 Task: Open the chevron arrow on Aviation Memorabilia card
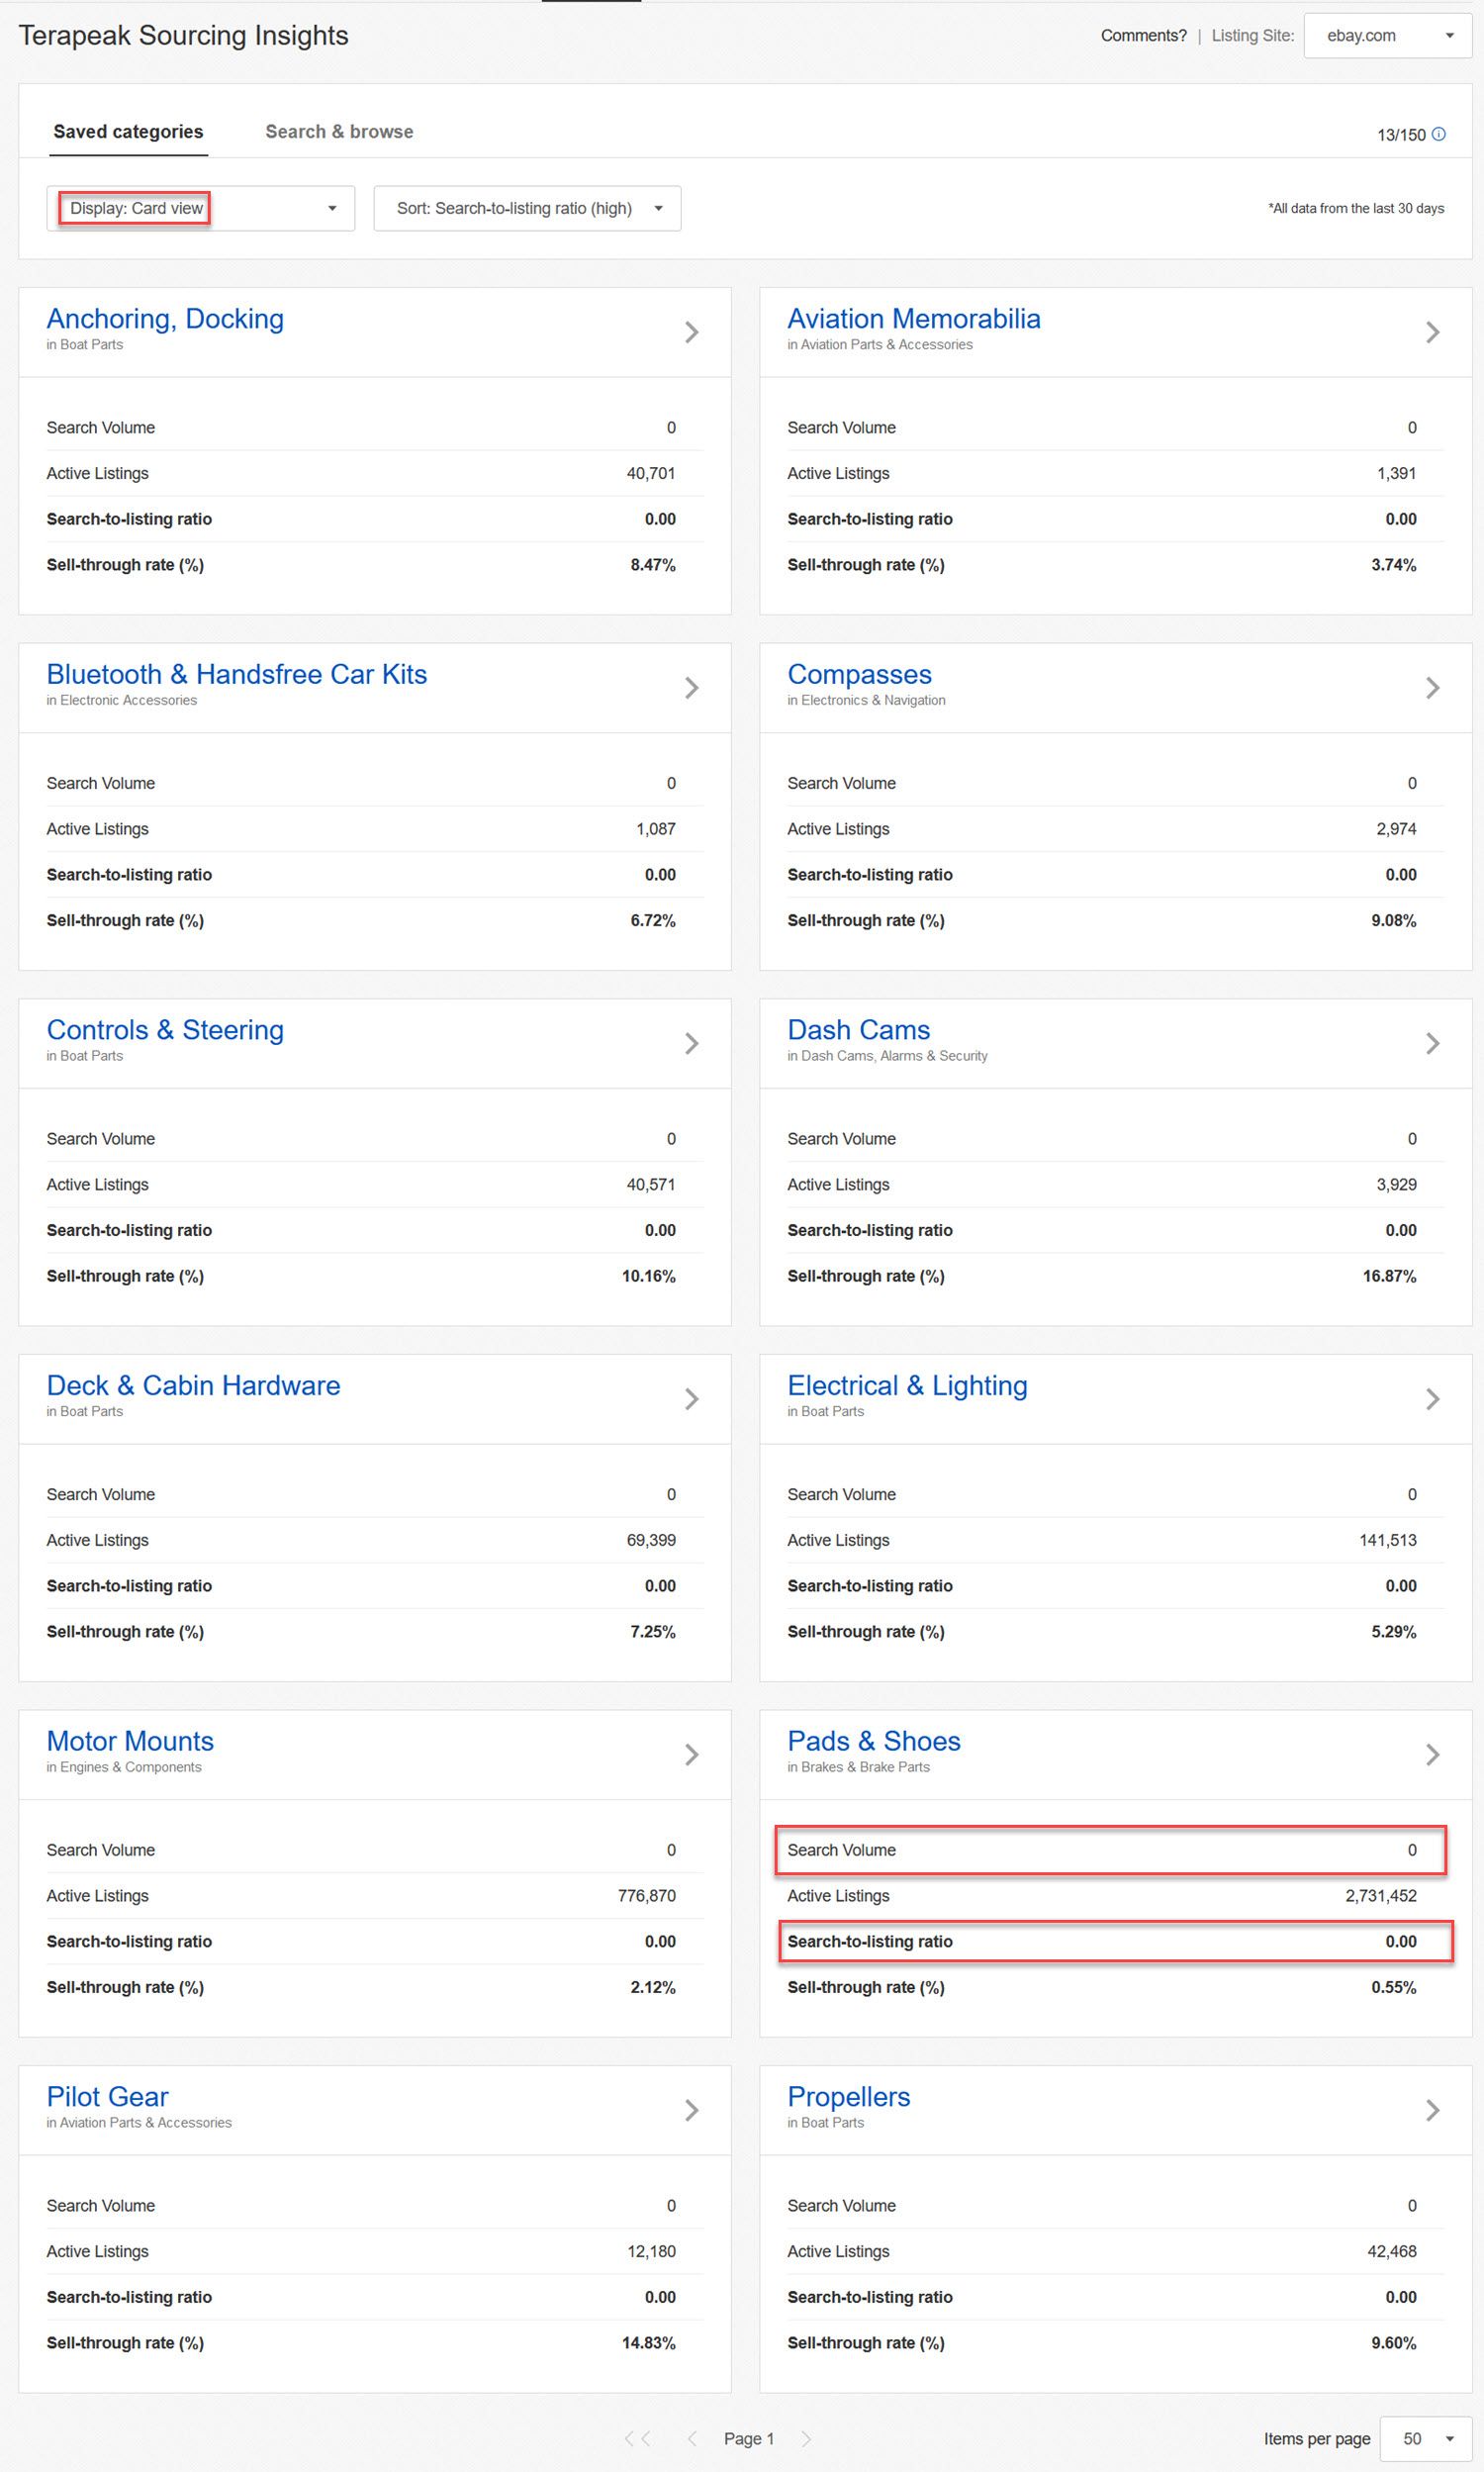pyautogui.click(x=1432, y=332)
